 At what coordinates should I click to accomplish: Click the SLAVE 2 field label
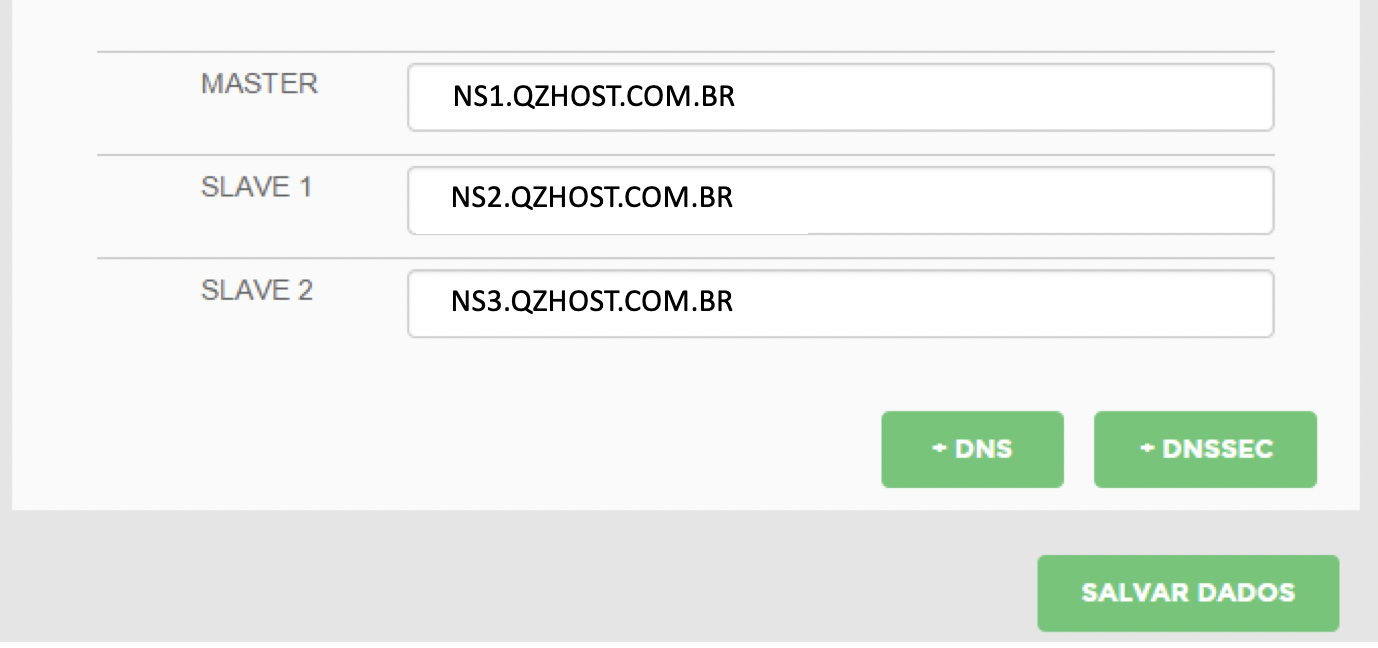point(257,290)
